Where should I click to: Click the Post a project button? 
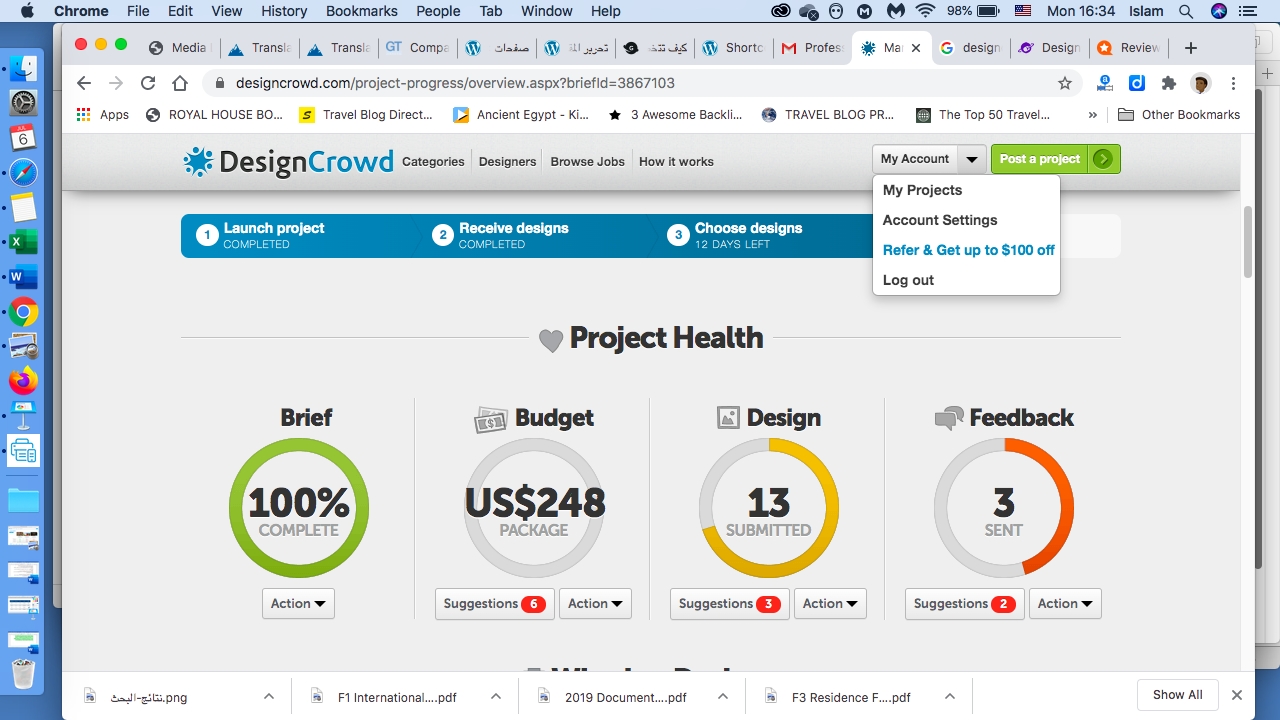[x=1055, y=159]
